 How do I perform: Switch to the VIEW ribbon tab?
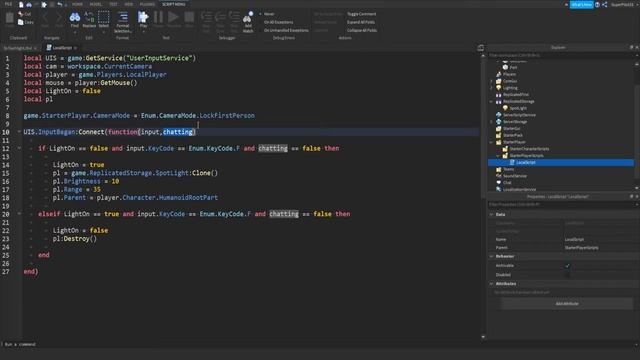point(129,4)
